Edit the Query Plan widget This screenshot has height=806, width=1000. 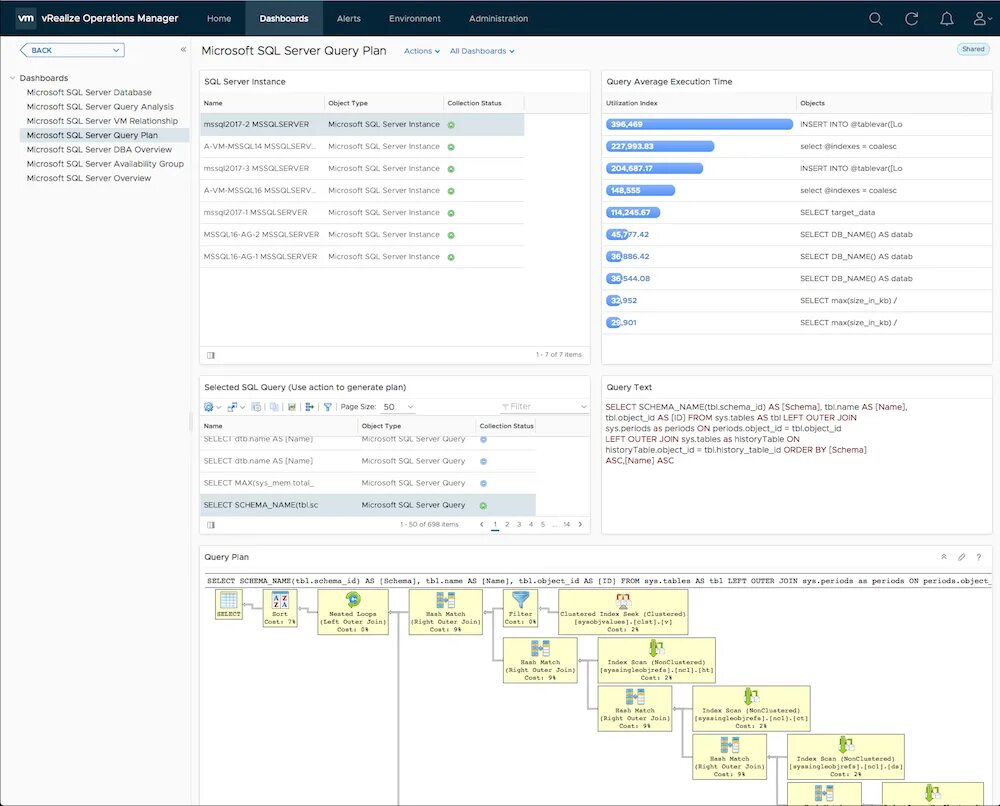pos(962,557)
